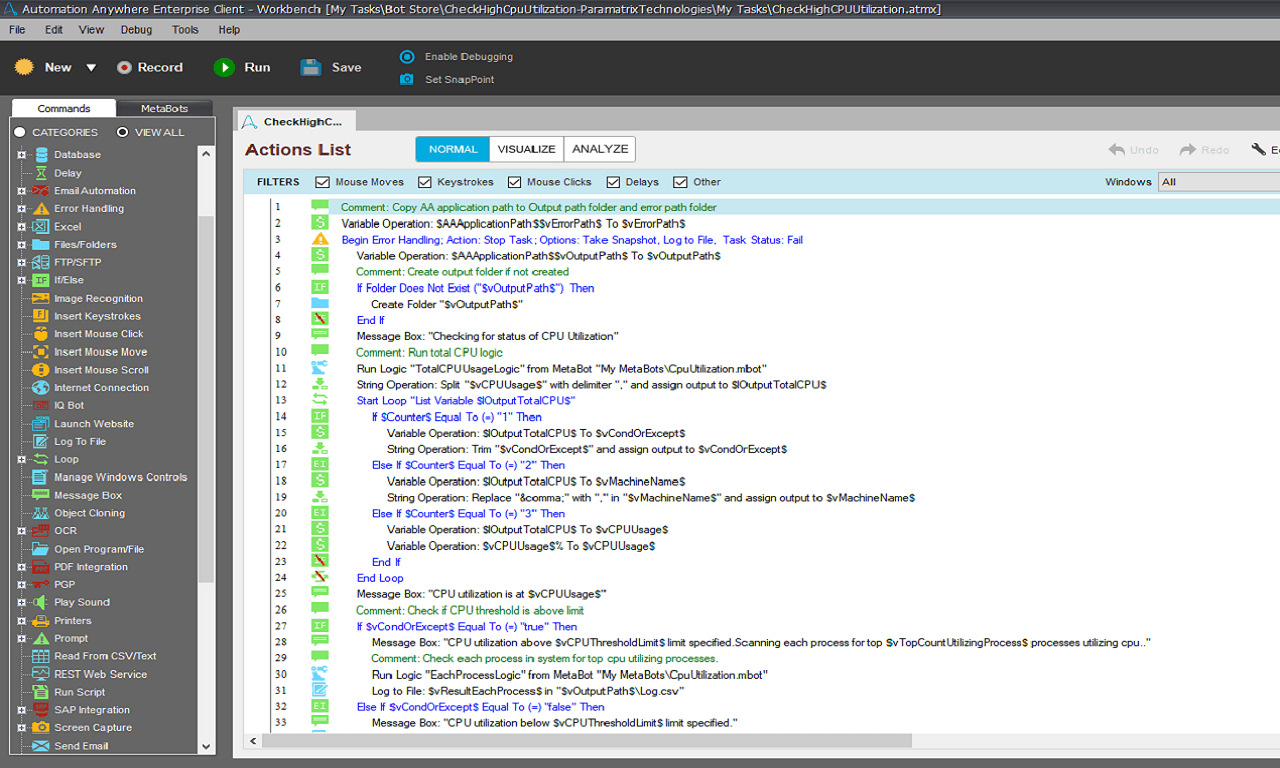Image resolution: width=1280 pixels, height=768 pixels.
Task: Toggle the Mouse Moves filter checkbox
Action: point(322,182)
